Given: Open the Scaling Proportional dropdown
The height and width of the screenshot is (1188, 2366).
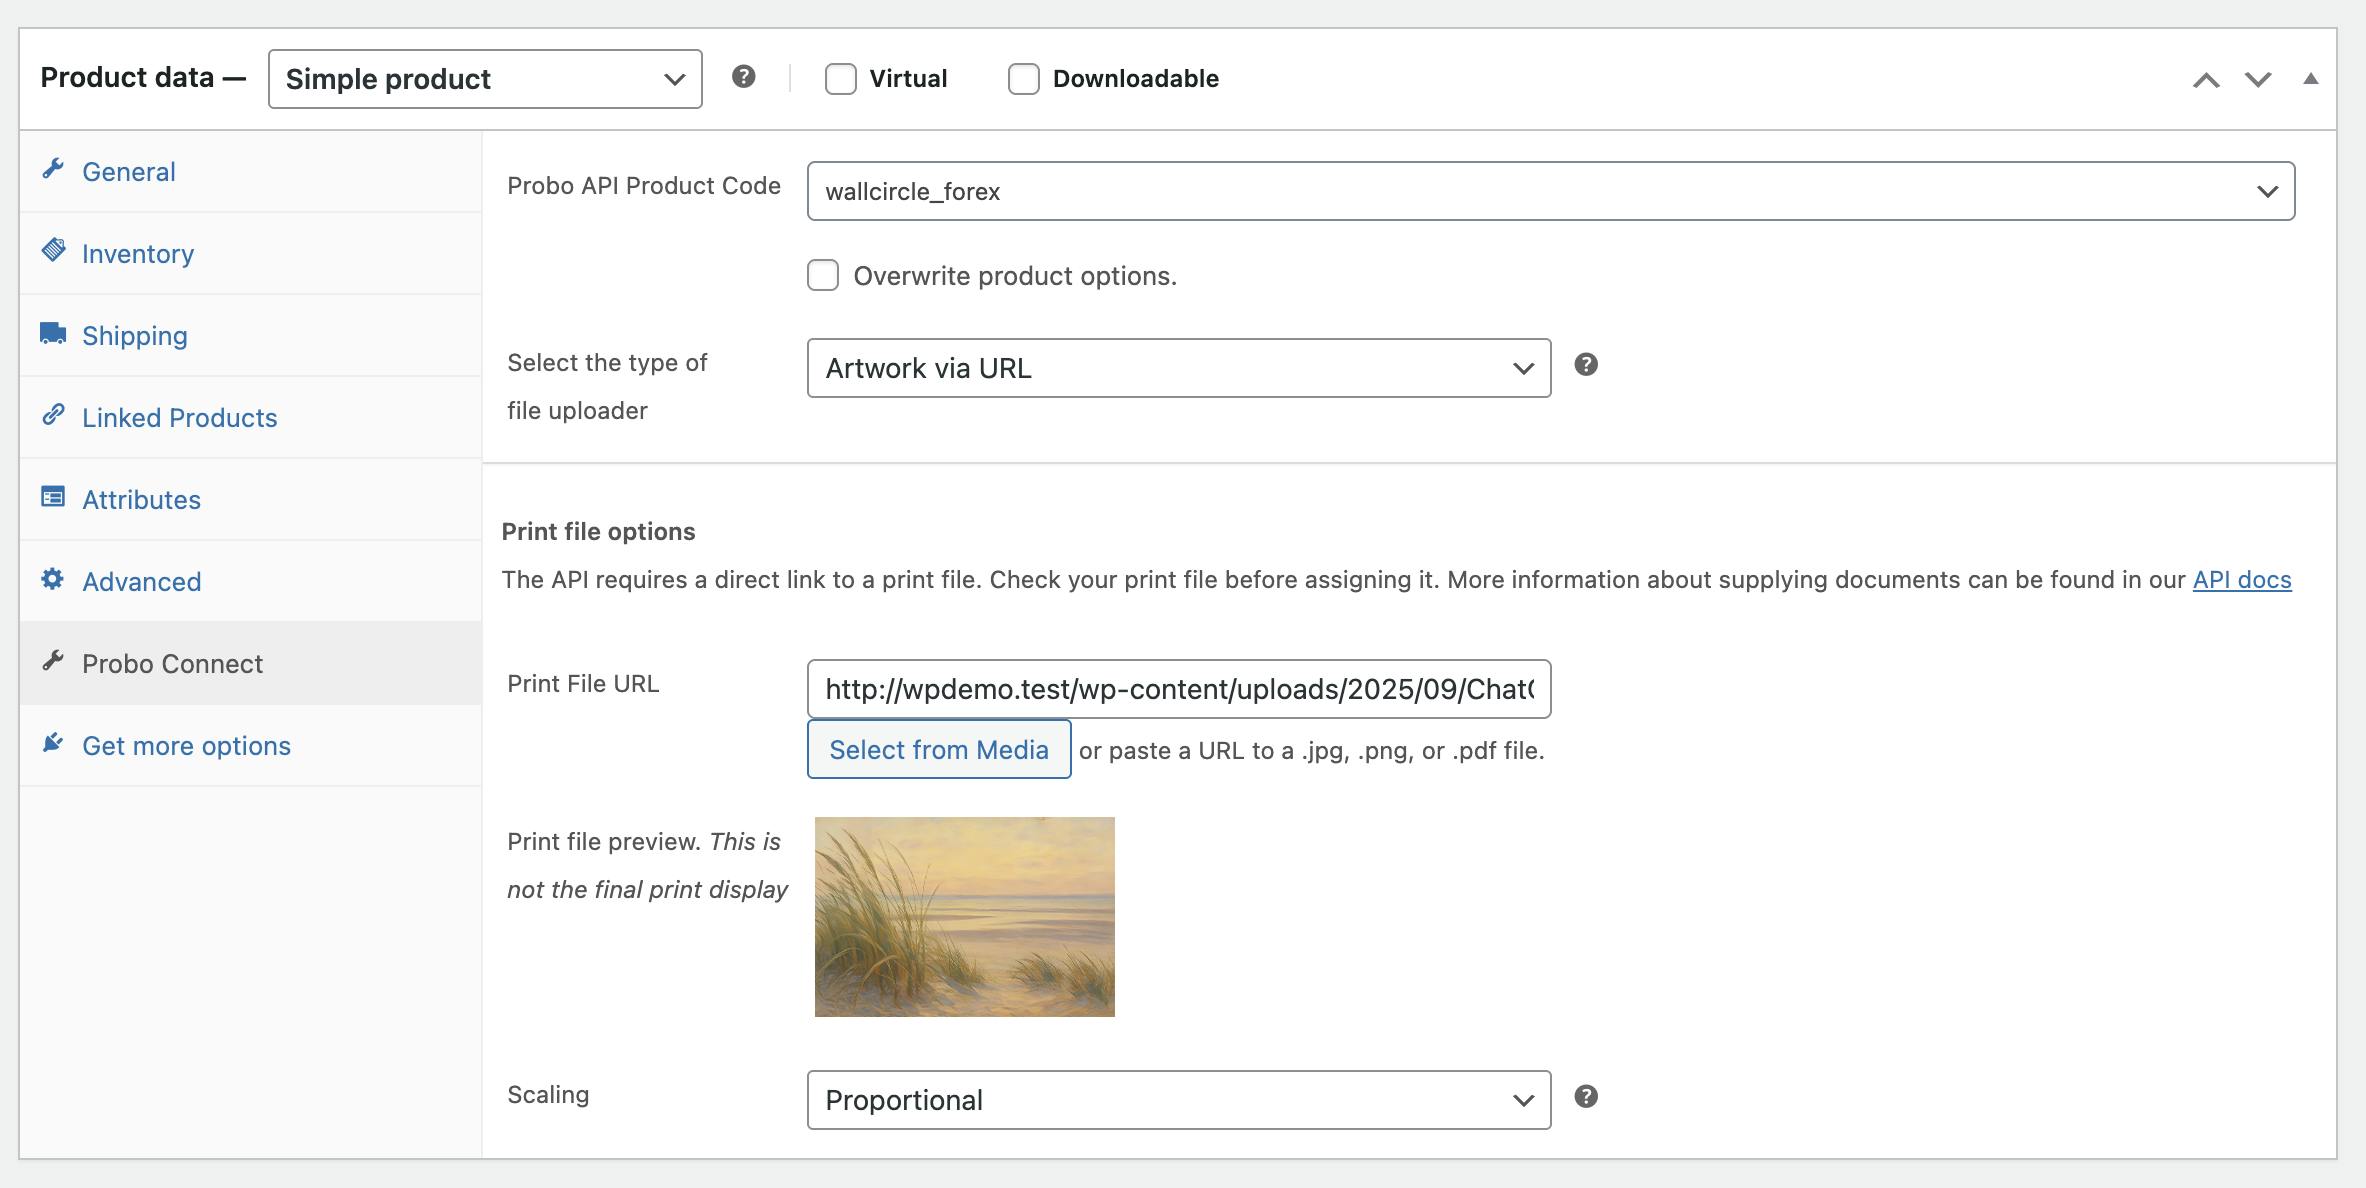Looking at the screenshot, I should (1178, 1100).
